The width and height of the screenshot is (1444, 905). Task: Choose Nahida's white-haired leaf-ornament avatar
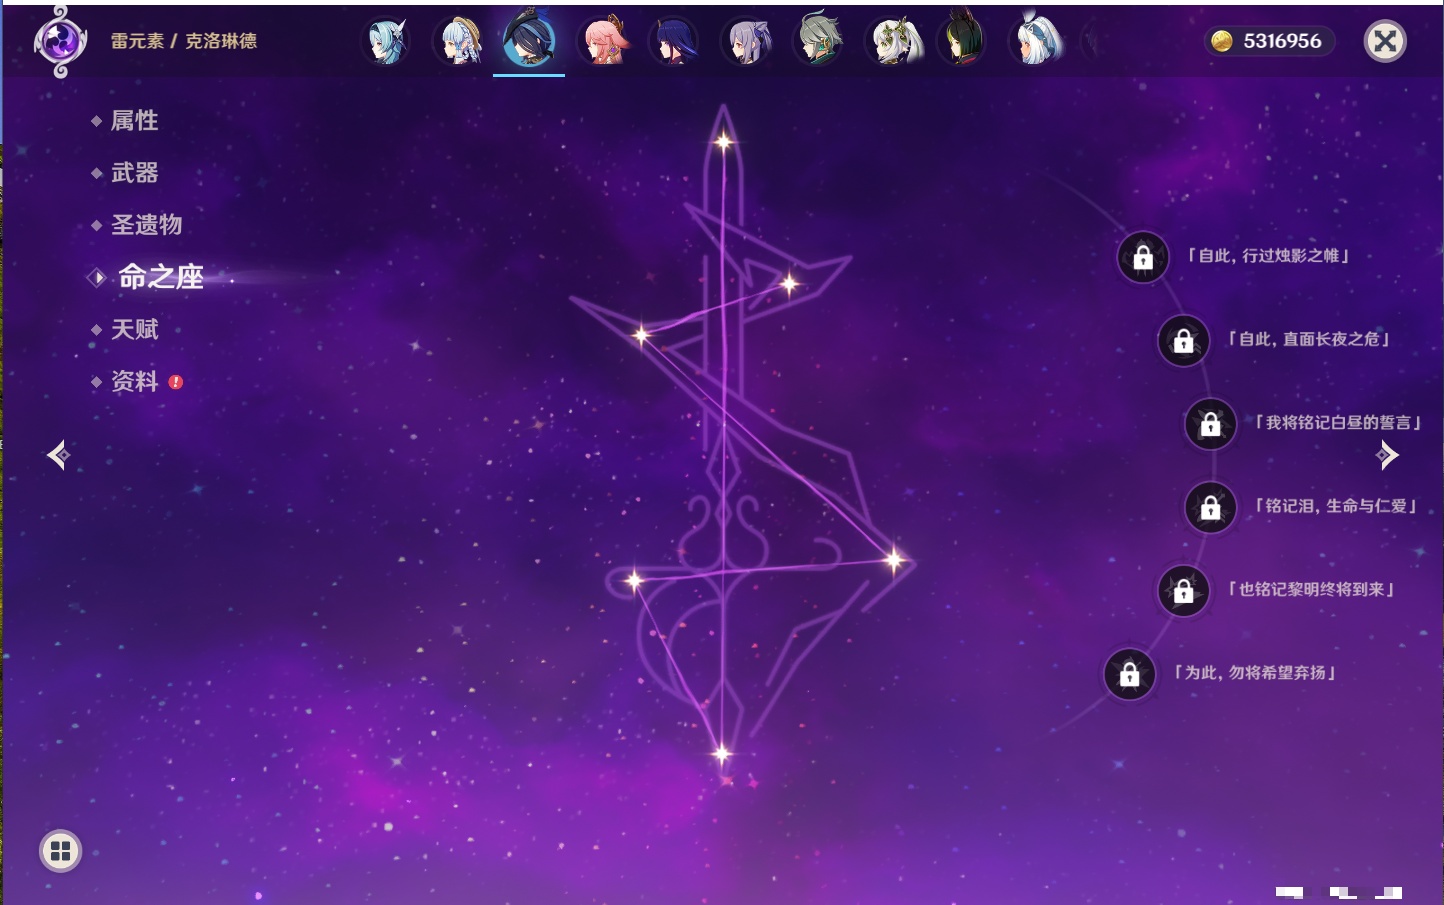(x=892, y=41)
